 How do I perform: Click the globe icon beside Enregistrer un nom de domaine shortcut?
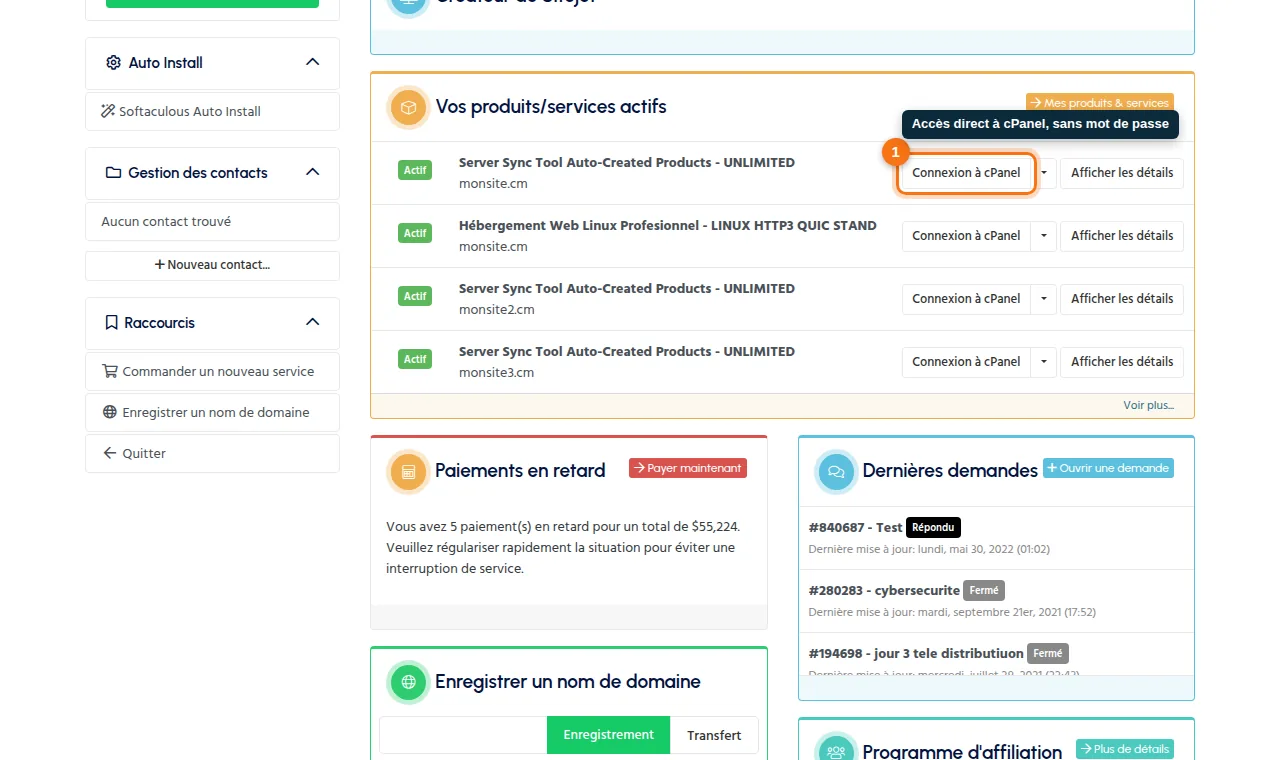coord(110,412)
